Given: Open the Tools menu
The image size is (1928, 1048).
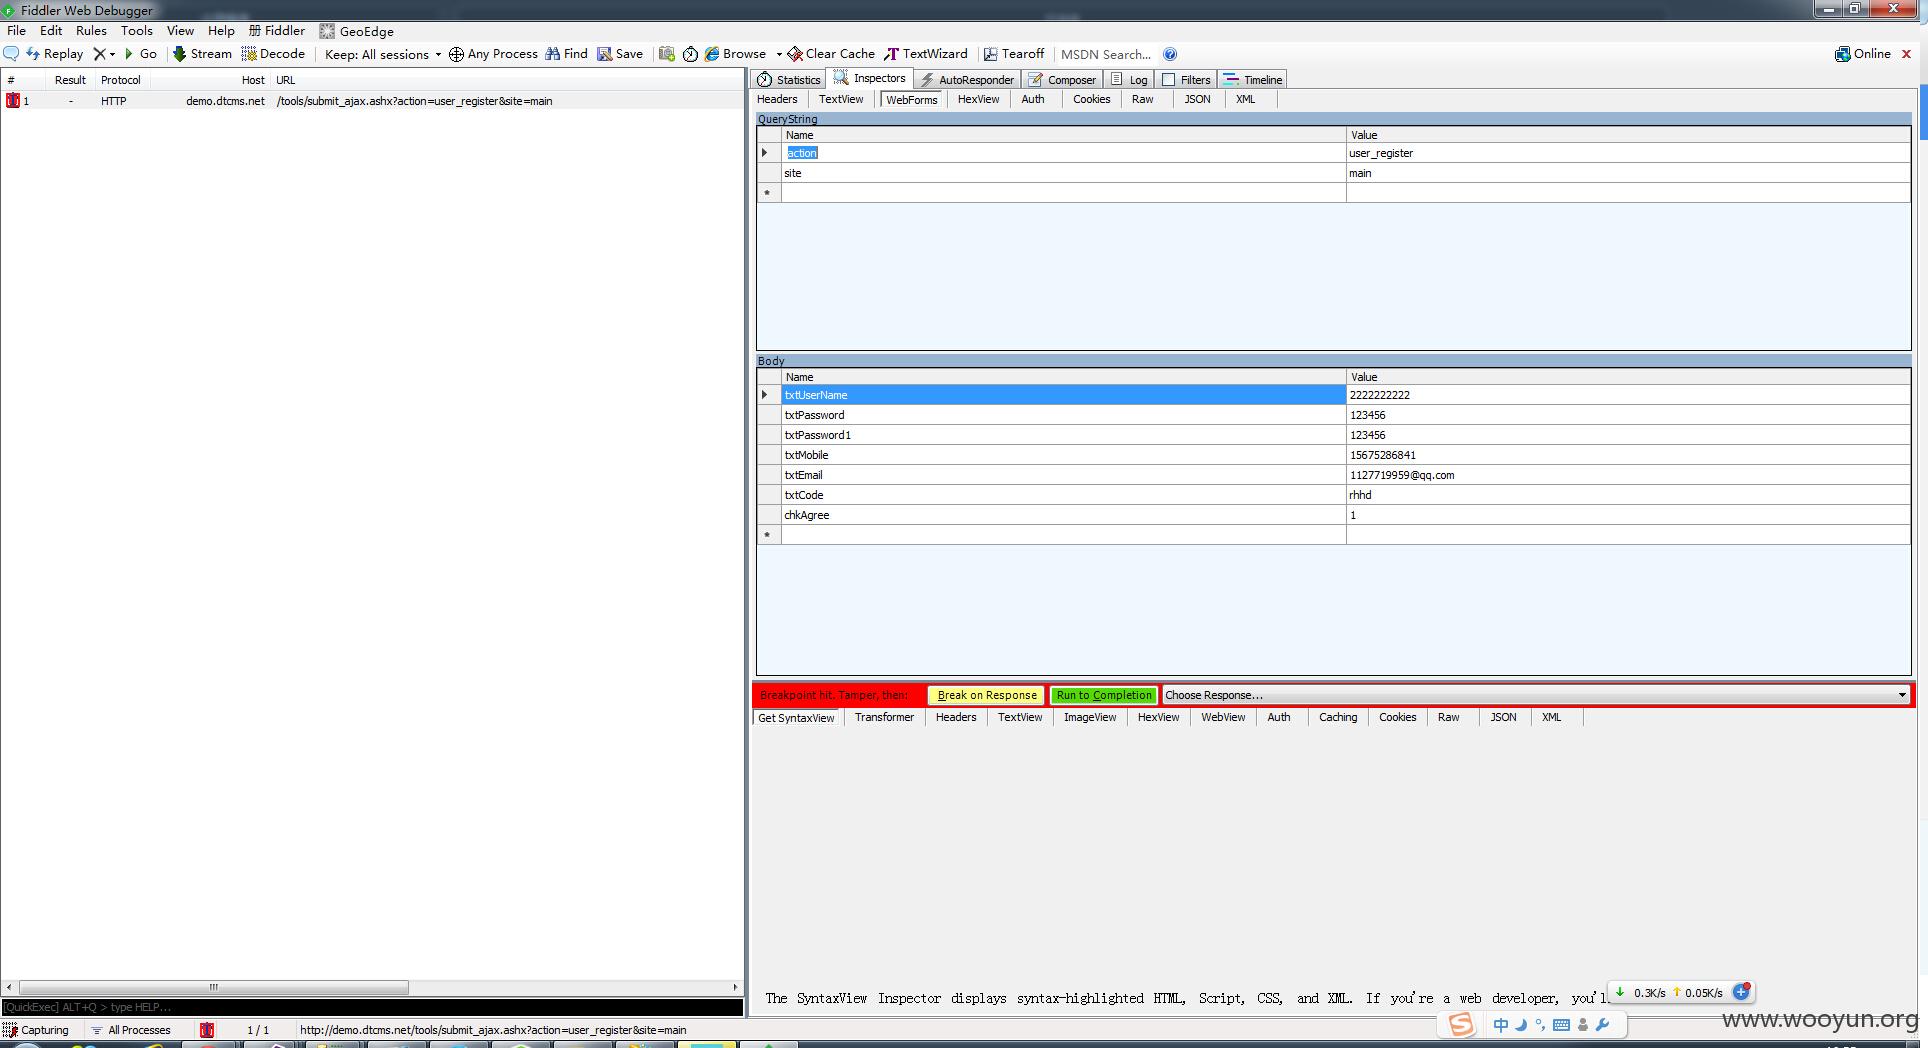Looking at the screenshot, I should pos(137,31).
